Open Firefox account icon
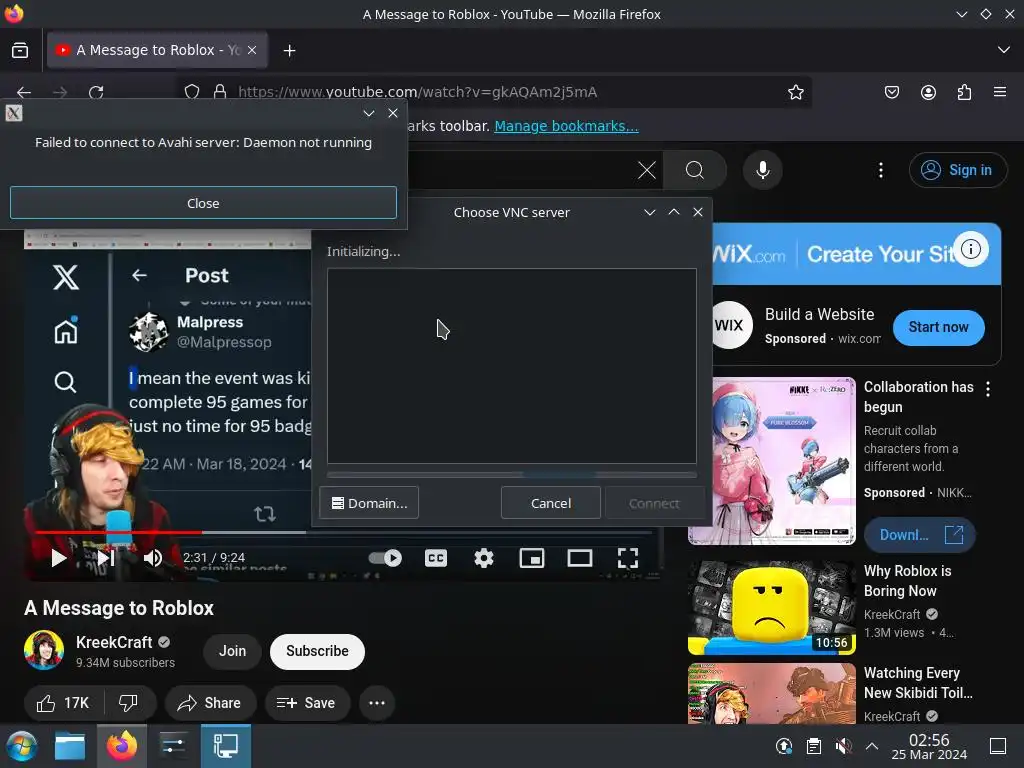 (x=928, y=92)
